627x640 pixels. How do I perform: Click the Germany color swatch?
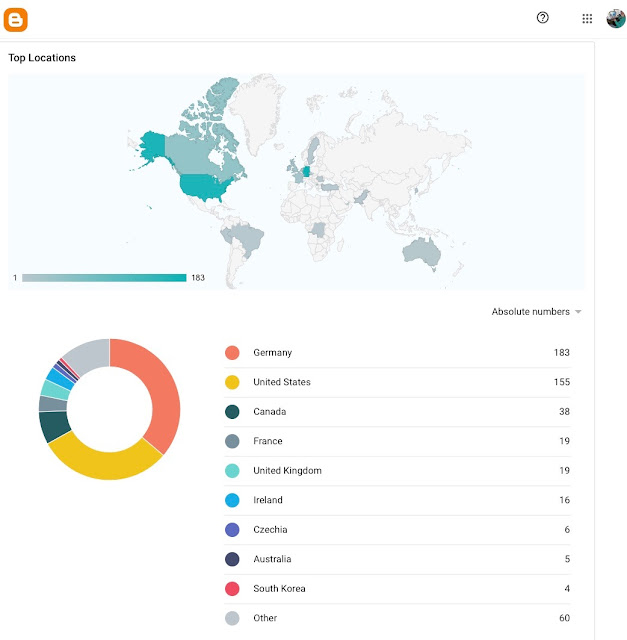232,353
